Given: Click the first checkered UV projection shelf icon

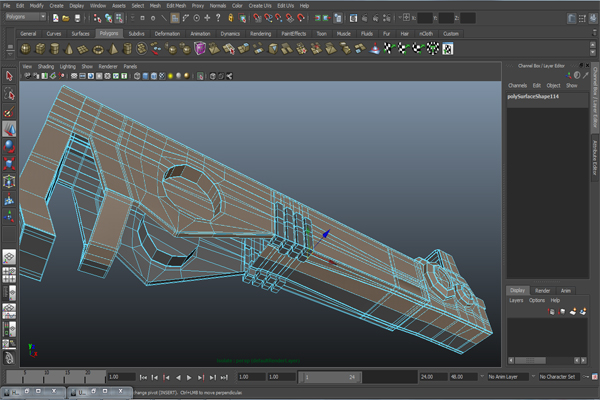Looking at the screenshot, I should pos(389,49).
